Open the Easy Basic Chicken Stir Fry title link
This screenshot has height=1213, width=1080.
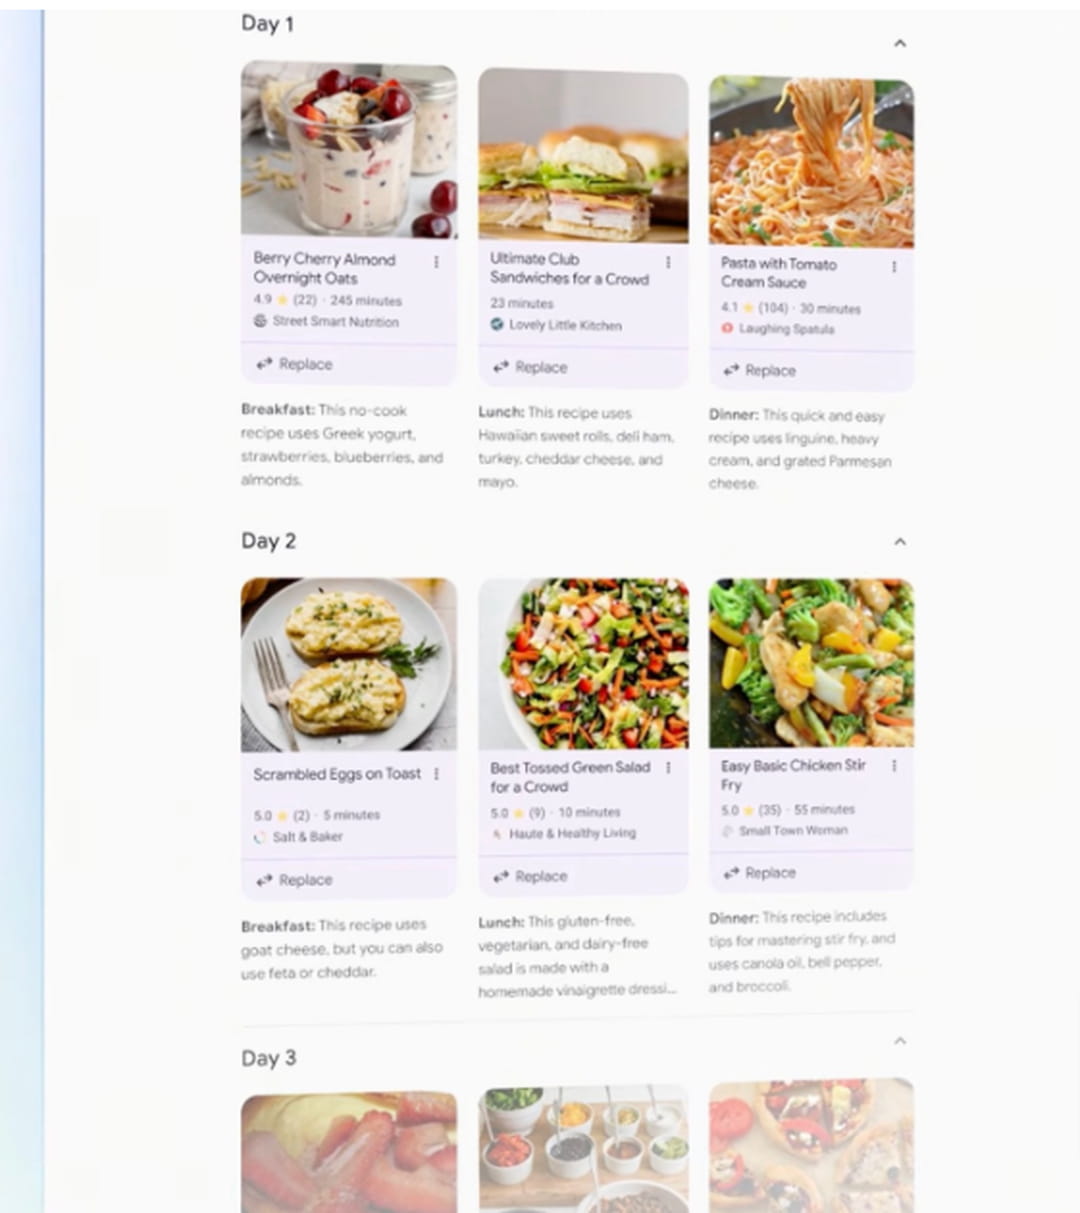(793, 775)
